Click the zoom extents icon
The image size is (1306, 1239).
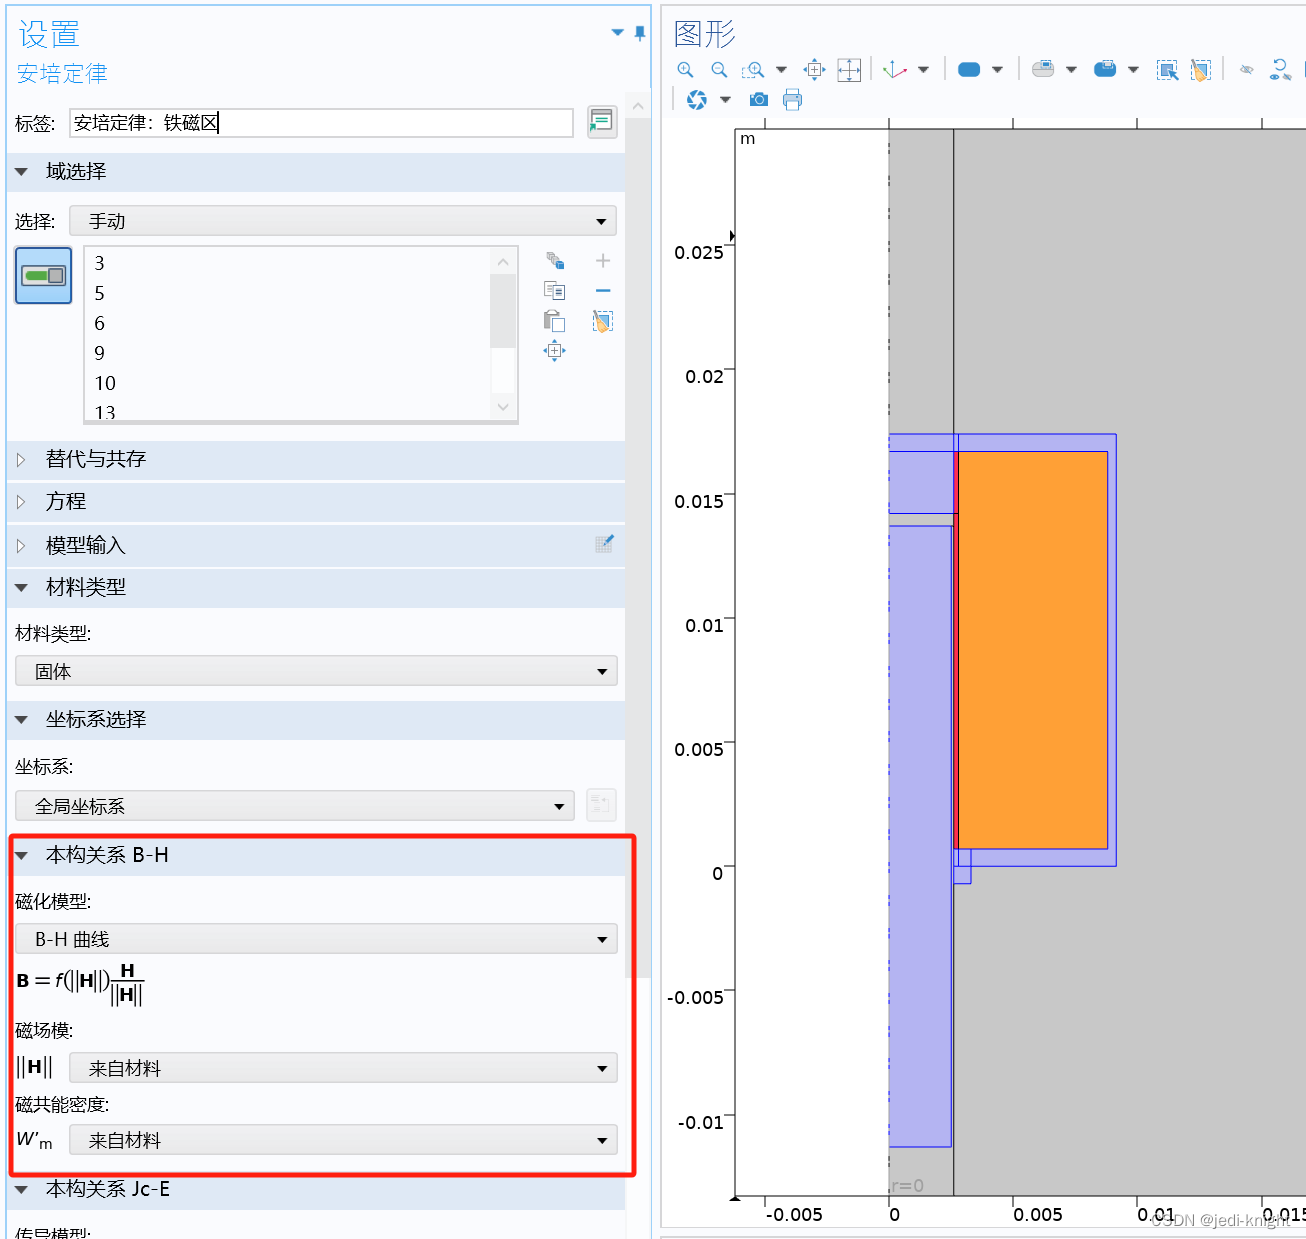tap(814, 69)
